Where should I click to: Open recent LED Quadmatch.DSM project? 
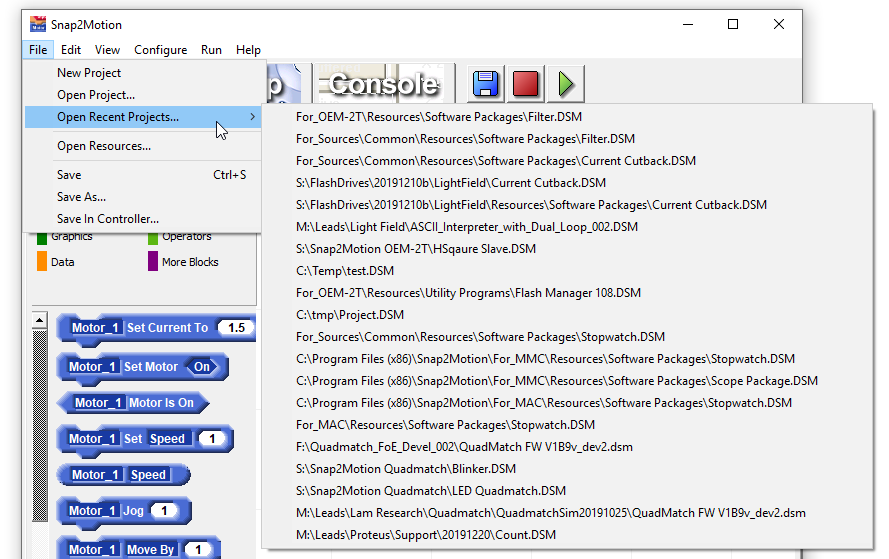(567, 491)
